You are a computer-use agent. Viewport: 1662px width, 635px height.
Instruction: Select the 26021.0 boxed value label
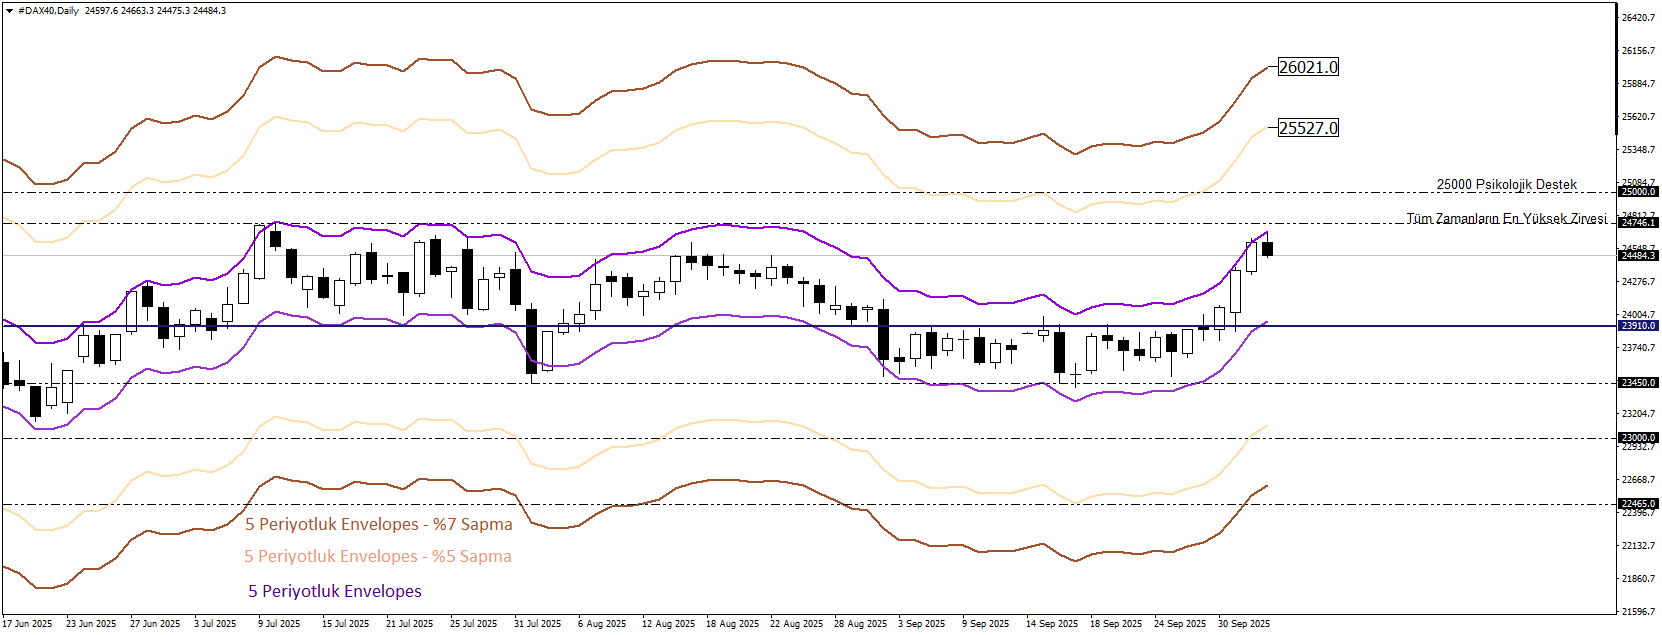pos(1308,67)
